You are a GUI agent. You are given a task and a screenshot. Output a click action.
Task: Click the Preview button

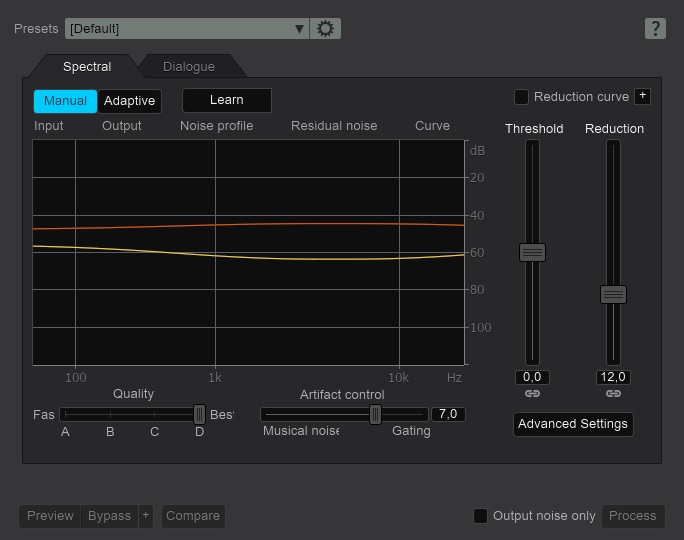coord(50,516)
